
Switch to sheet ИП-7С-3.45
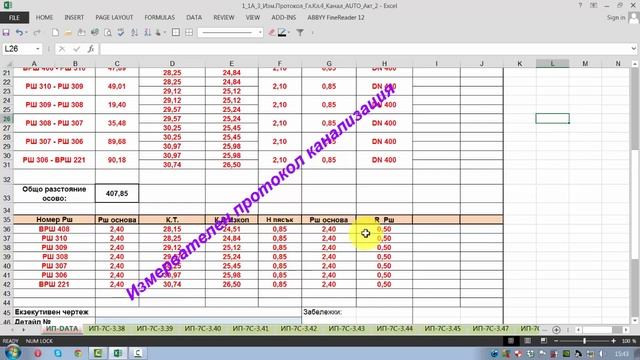(442, 329)
